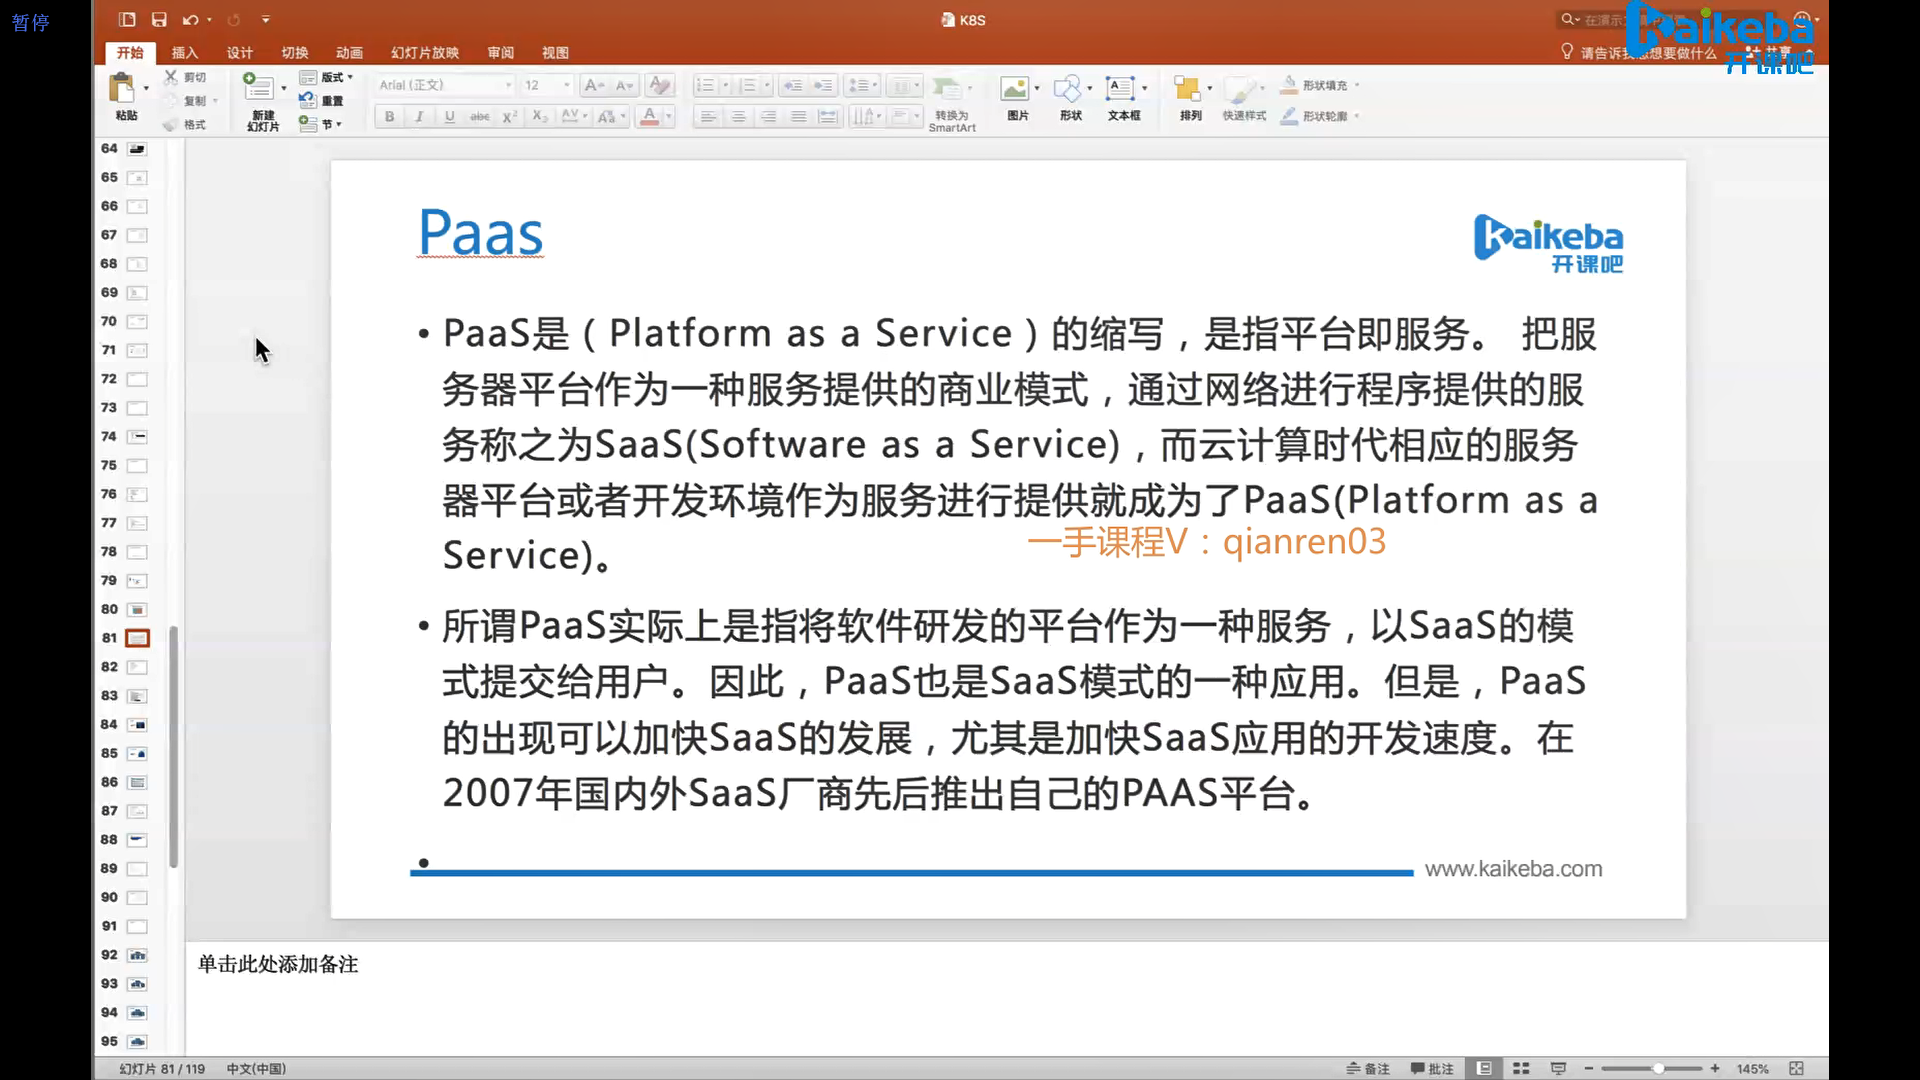Toggle italic formatting
Image resolution: width=1920 pixels, height=1080 pixels.
tap(419, 117)
